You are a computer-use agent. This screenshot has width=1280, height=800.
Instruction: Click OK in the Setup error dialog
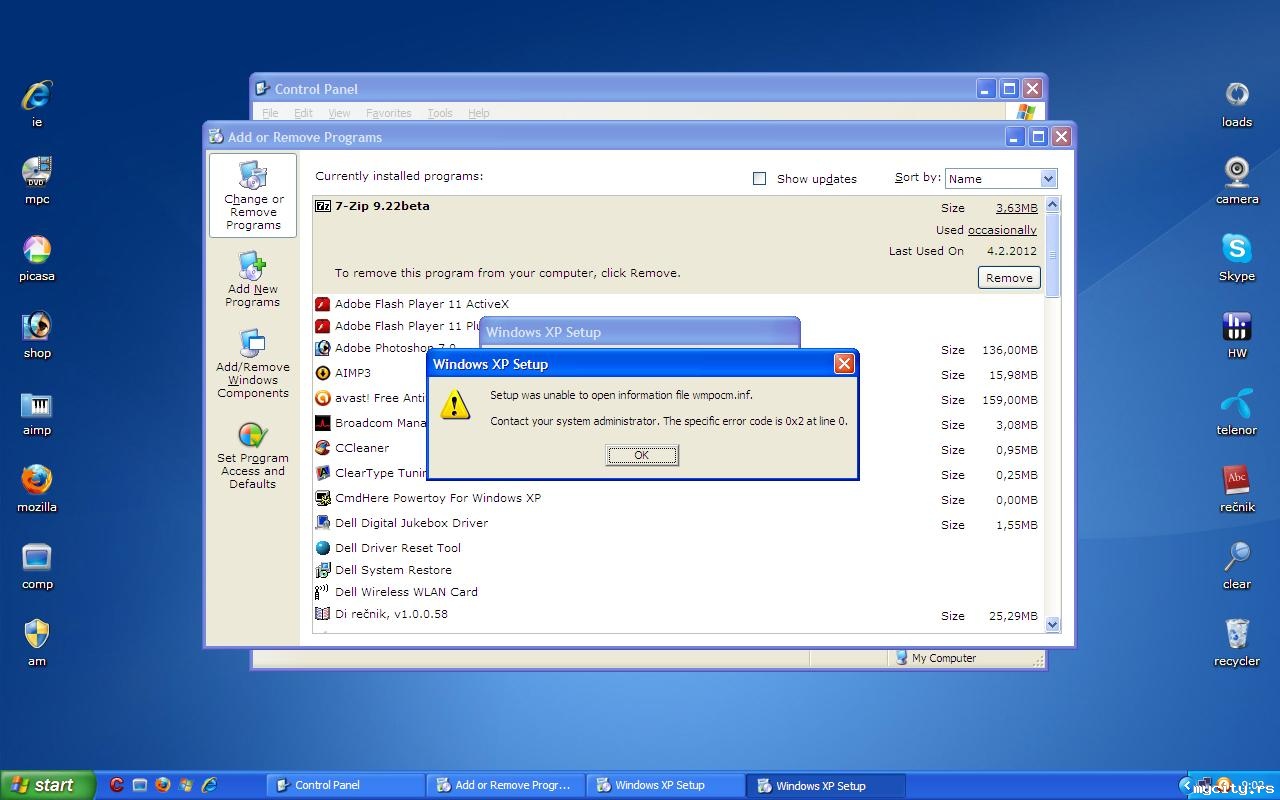pyautogui.click(x=642, y=455)
